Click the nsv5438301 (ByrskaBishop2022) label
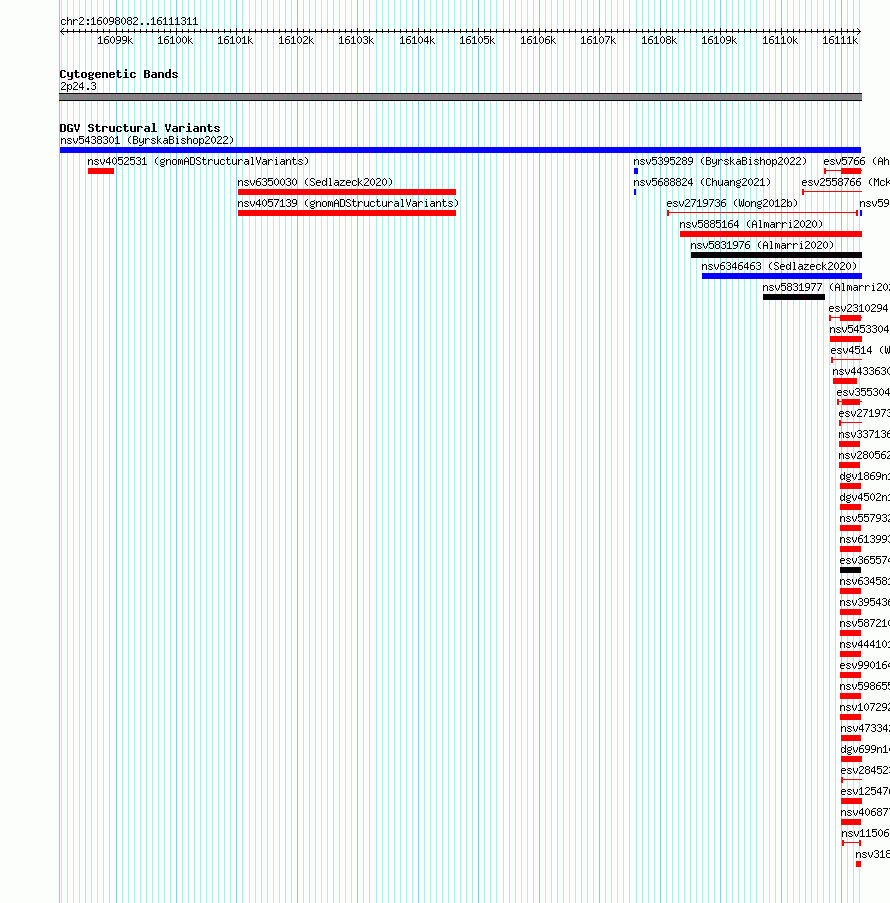Viewport: 890px width, 903px height. tap(147, 141)
